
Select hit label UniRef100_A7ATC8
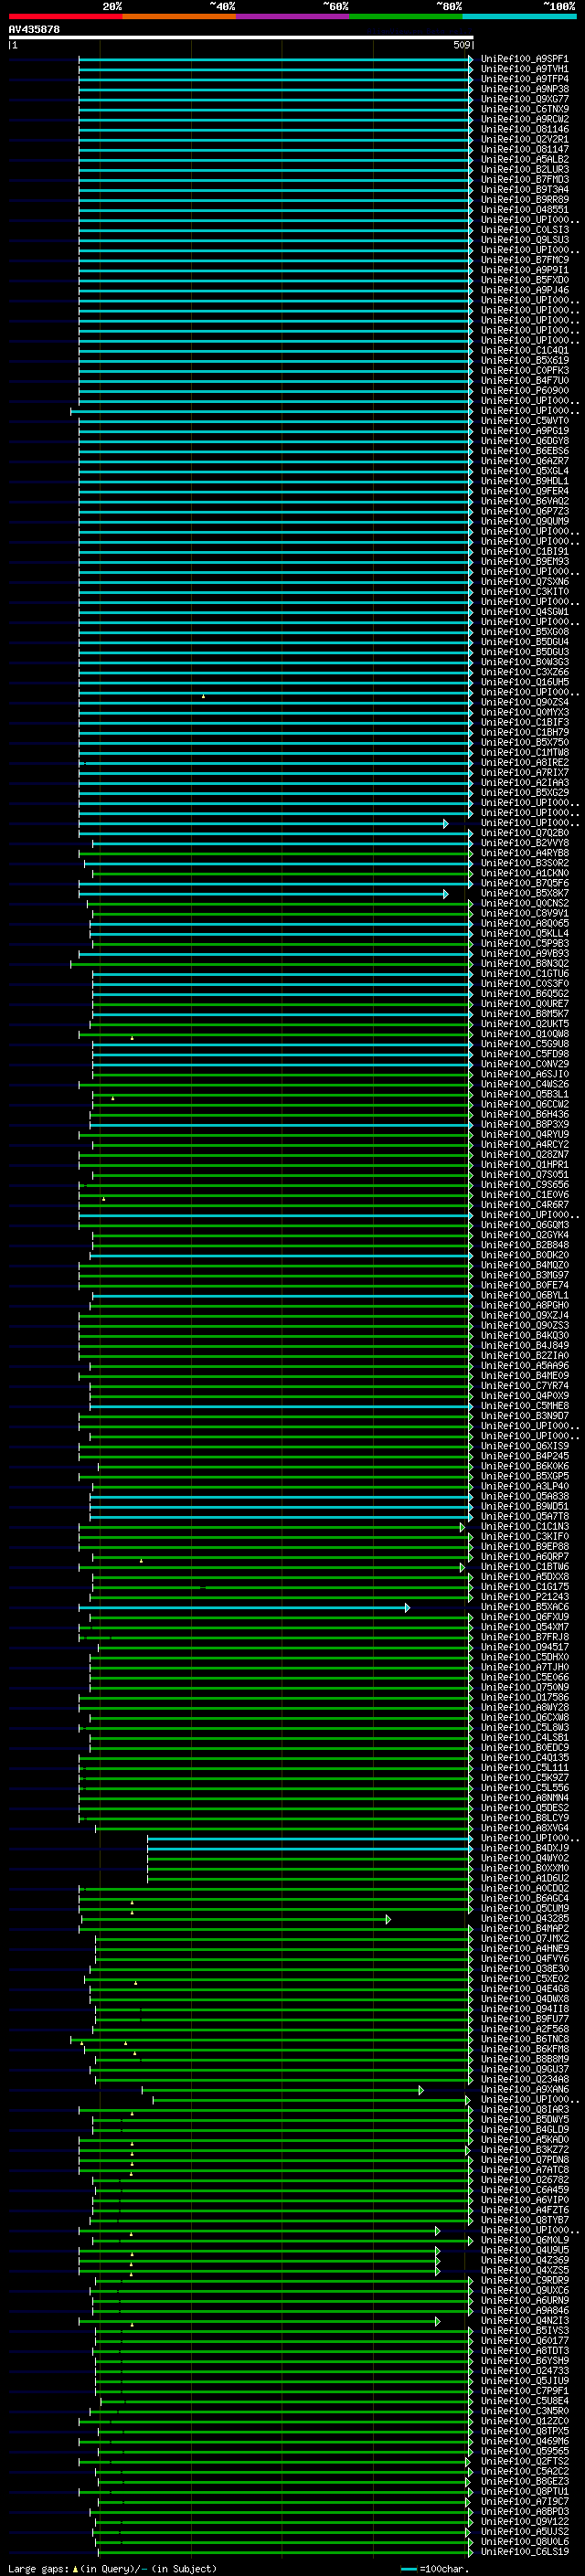524,2169
